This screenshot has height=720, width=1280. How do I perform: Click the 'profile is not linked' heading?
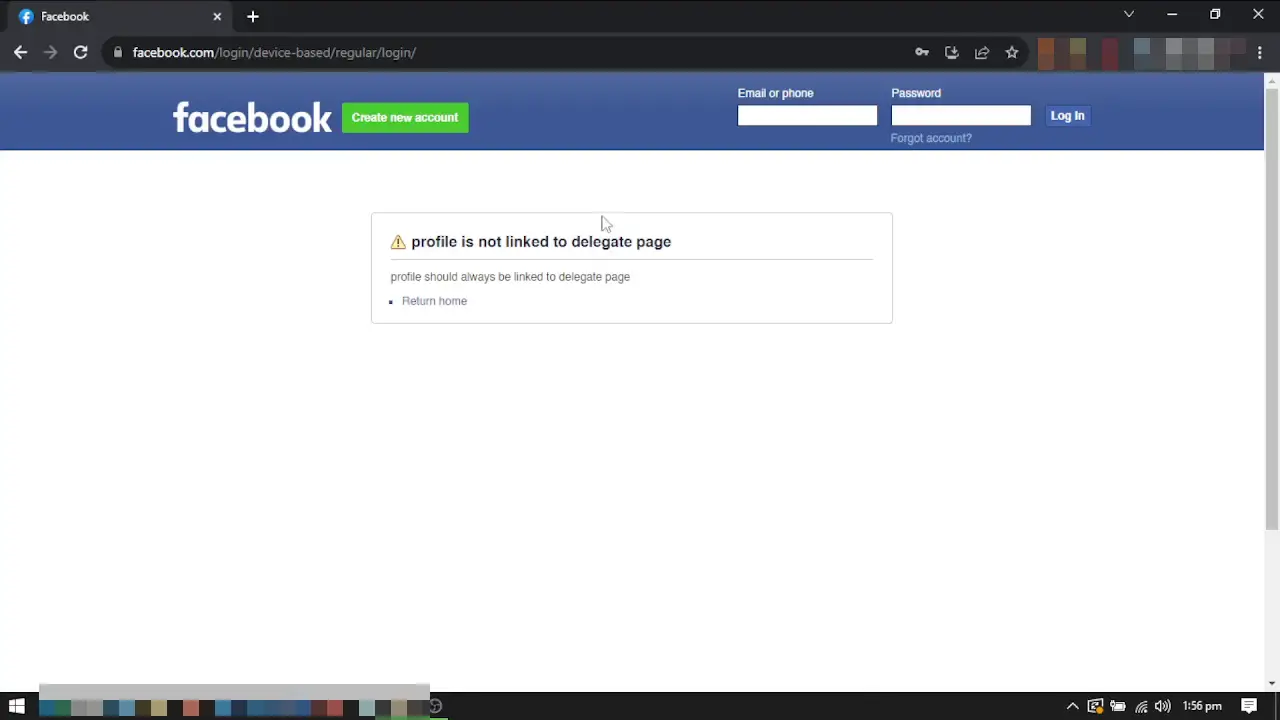pyautogui.click(x=541, y=242)
